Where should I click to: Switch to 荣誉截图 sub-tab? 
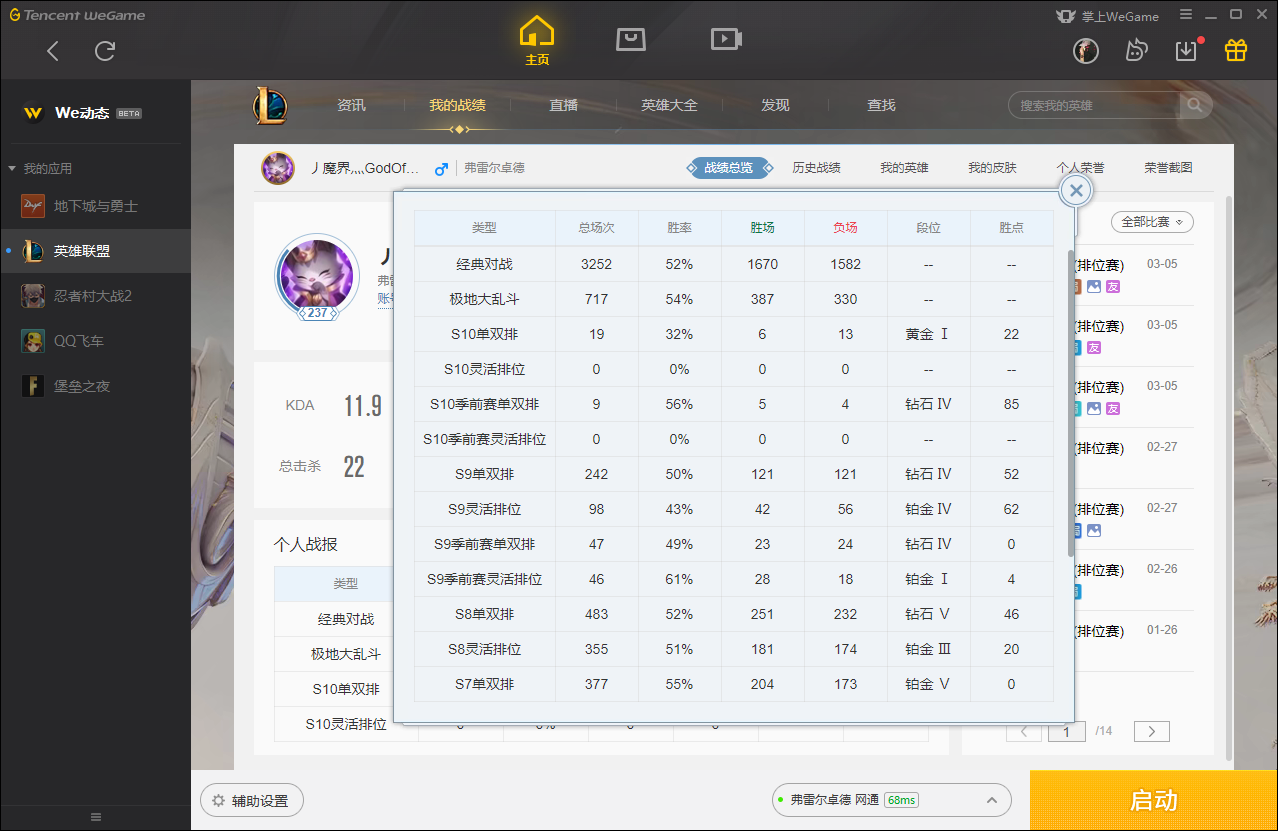(x=1168, y=168)
